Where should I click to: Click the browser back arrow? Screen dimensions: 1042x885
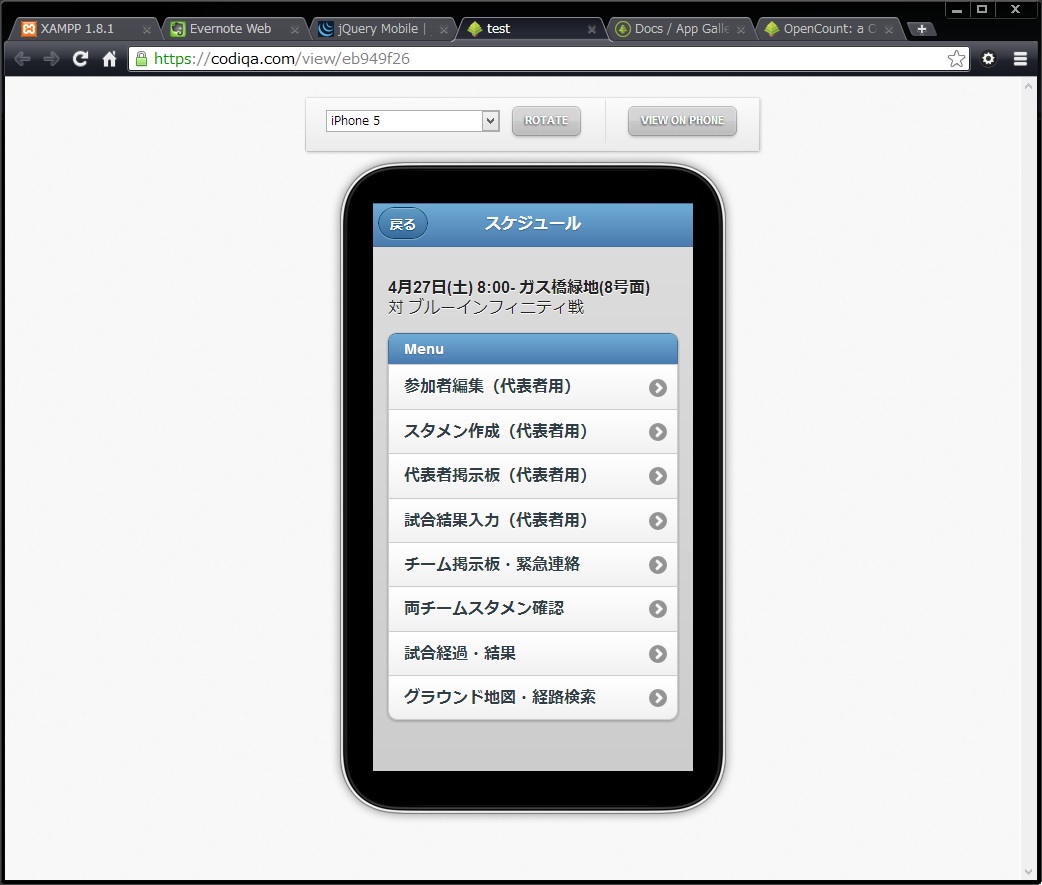[x=22, y=59]
